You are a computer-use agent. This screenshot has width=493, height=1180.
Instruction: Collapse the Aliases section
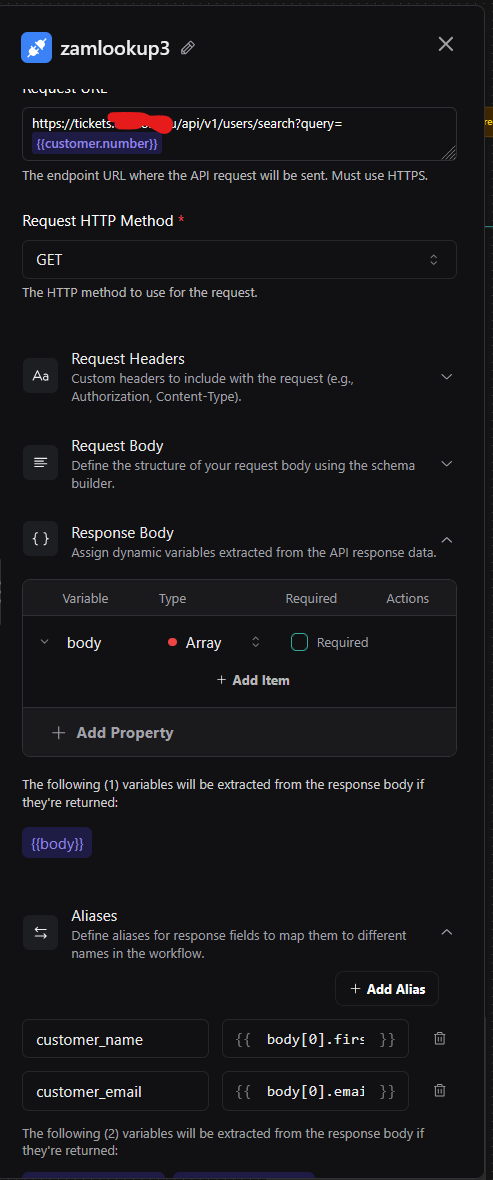[x=446, y=932]
